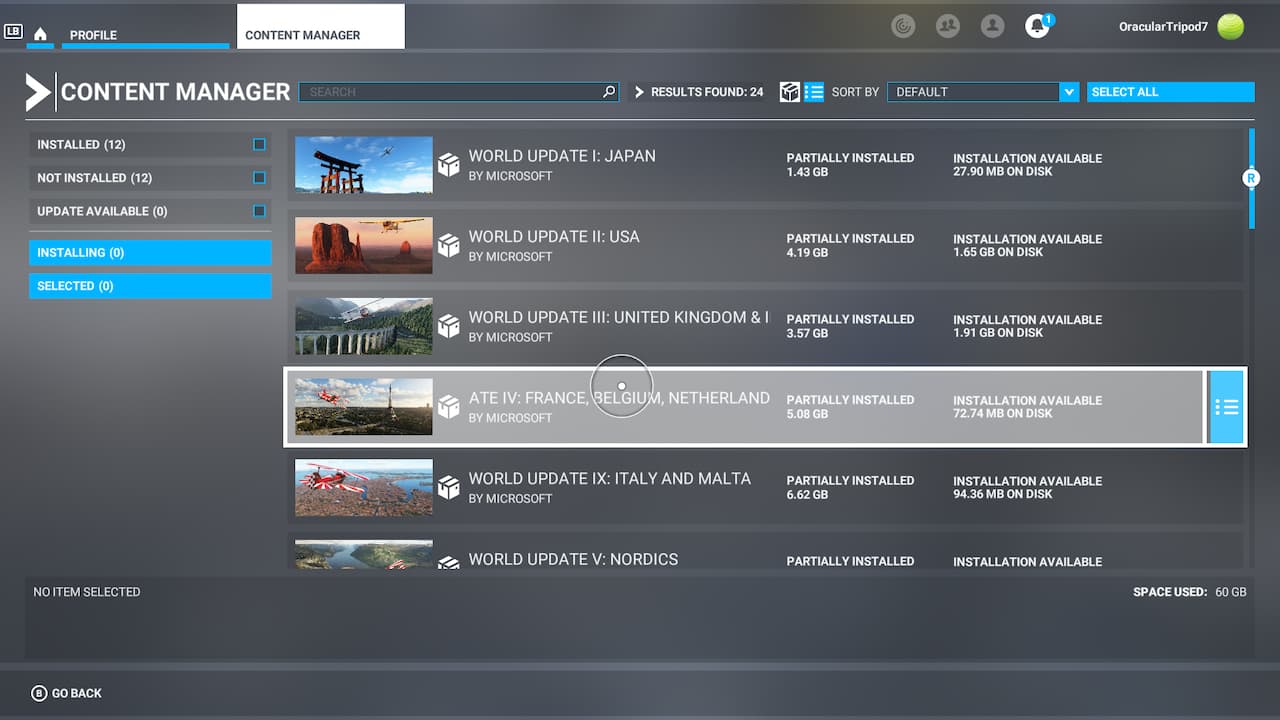The width and height of the screenshot is (1280, 720).
Task: Click the vertical scrollbar handle
Action: [x=1251, y=178]
